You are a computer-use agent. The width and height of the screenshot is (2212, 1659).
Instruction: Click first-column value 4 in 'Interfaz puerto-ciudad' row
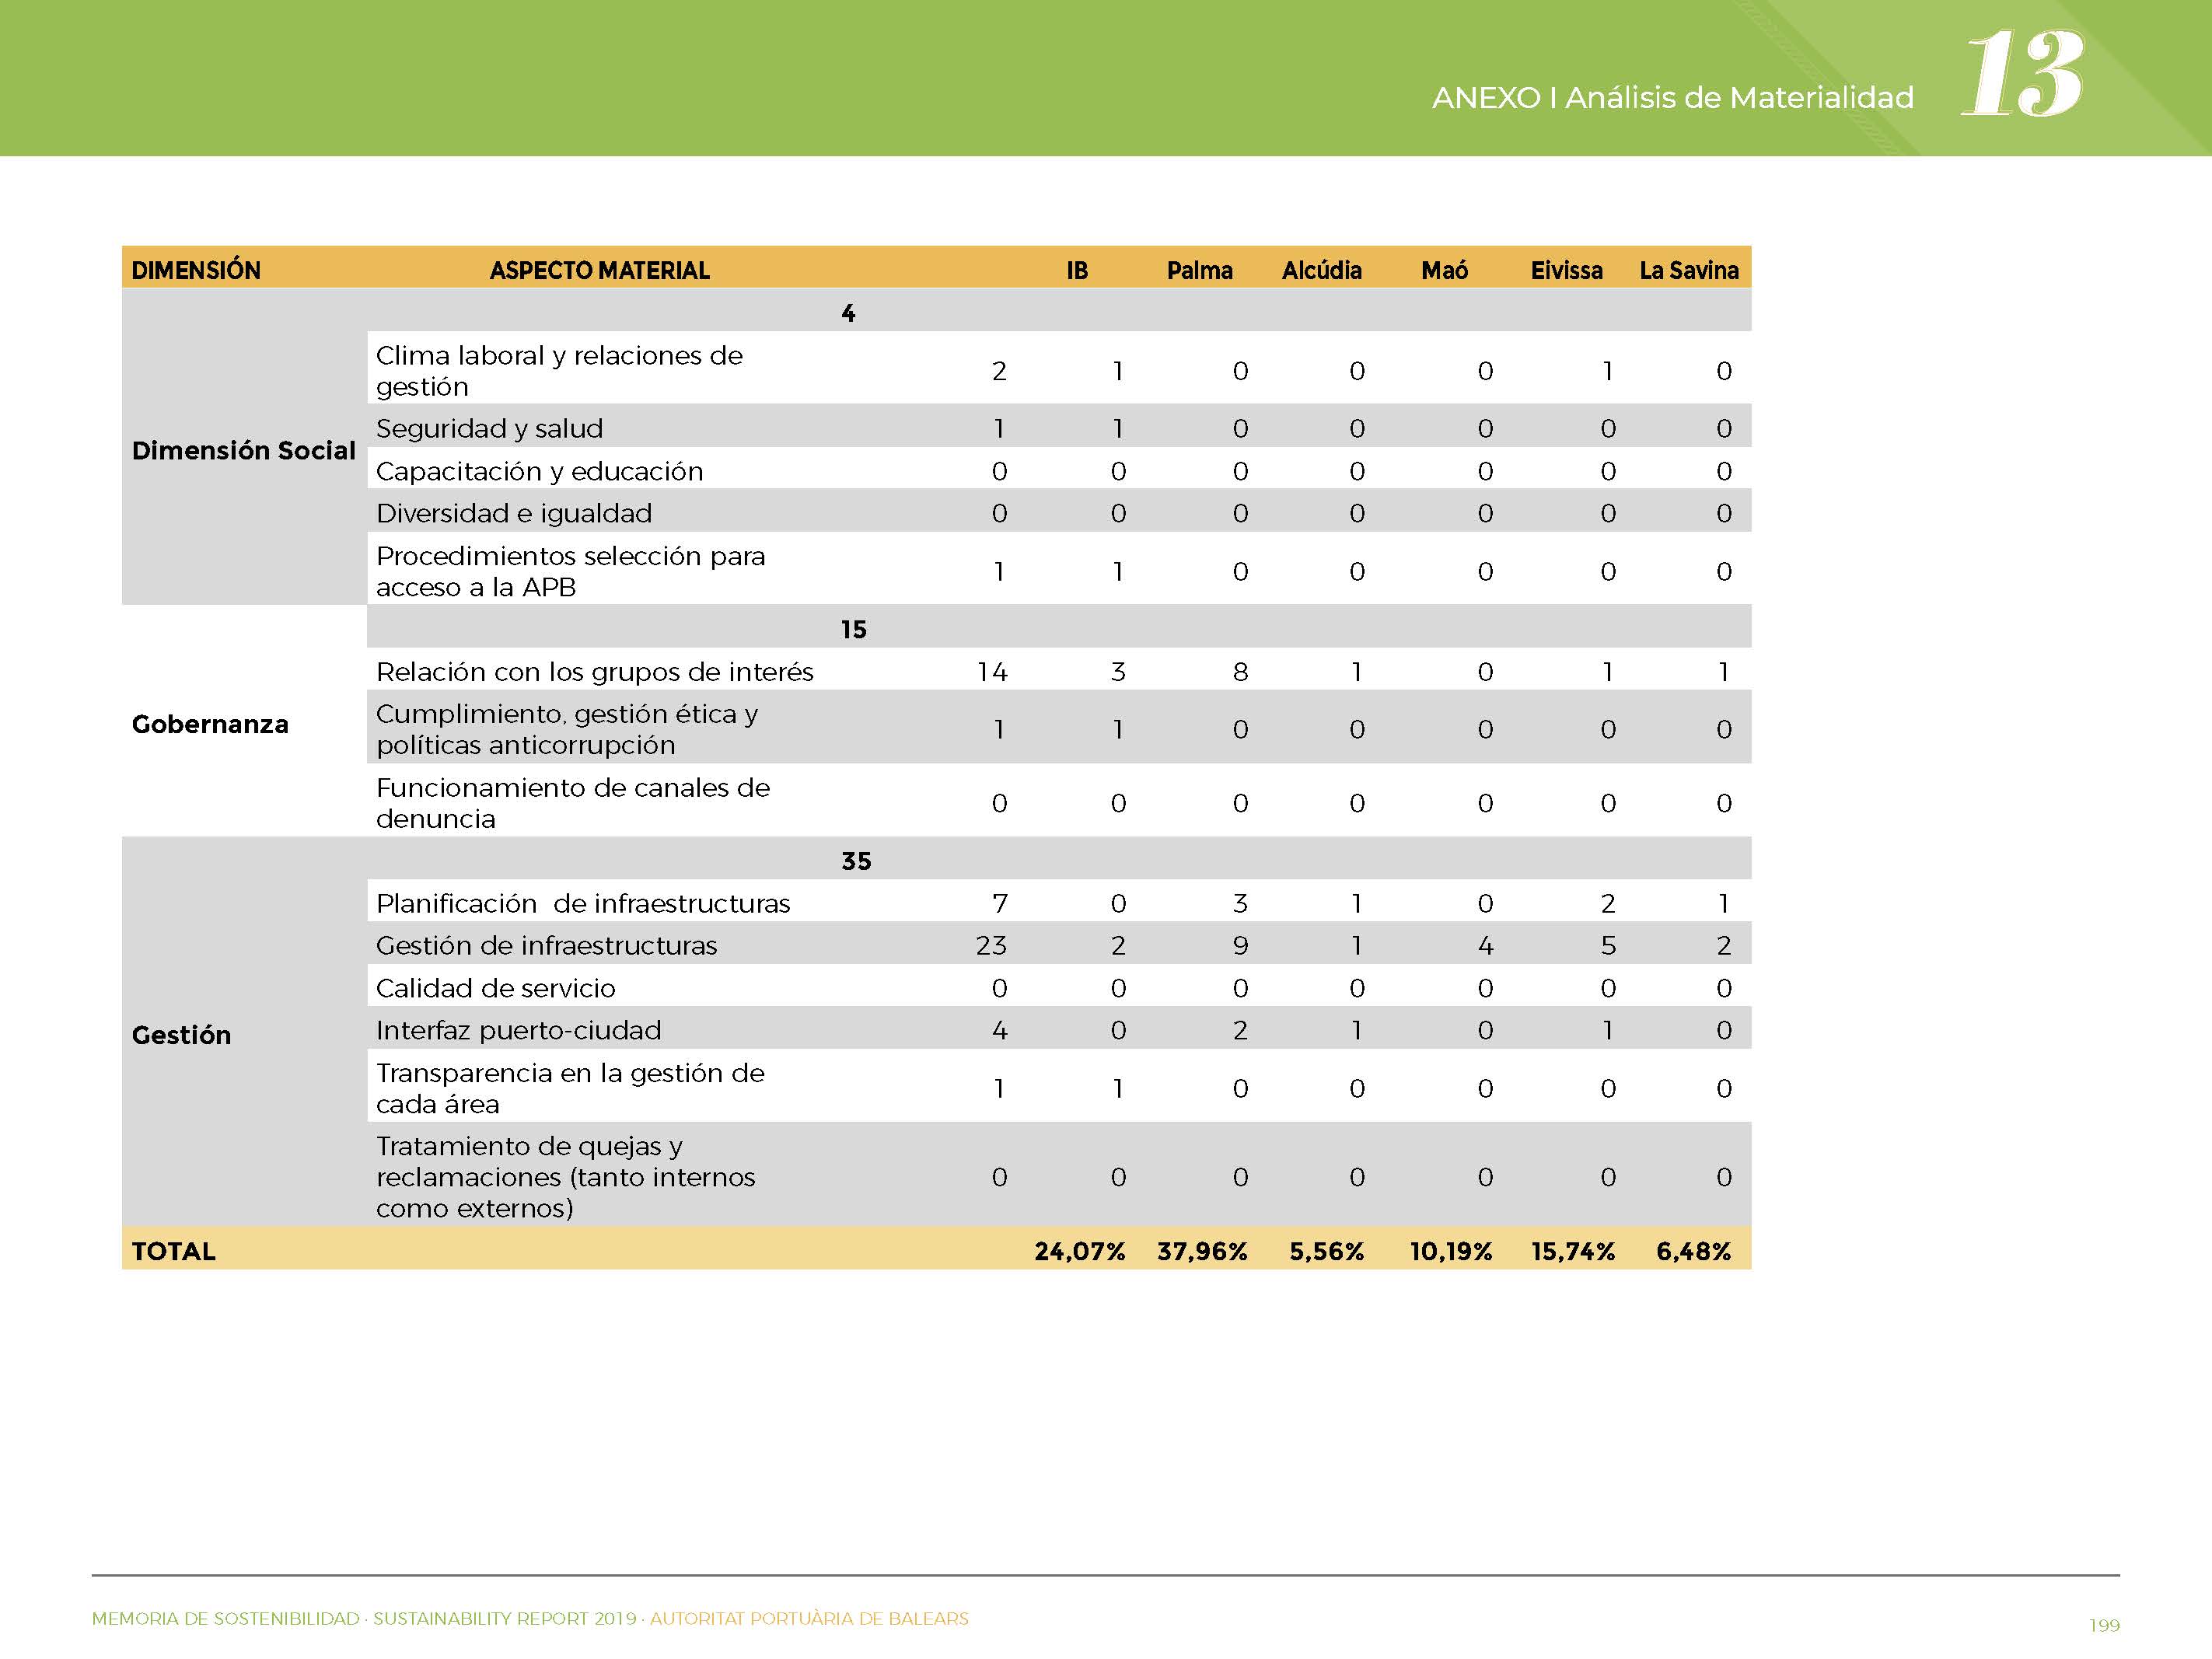[999, 1030]
